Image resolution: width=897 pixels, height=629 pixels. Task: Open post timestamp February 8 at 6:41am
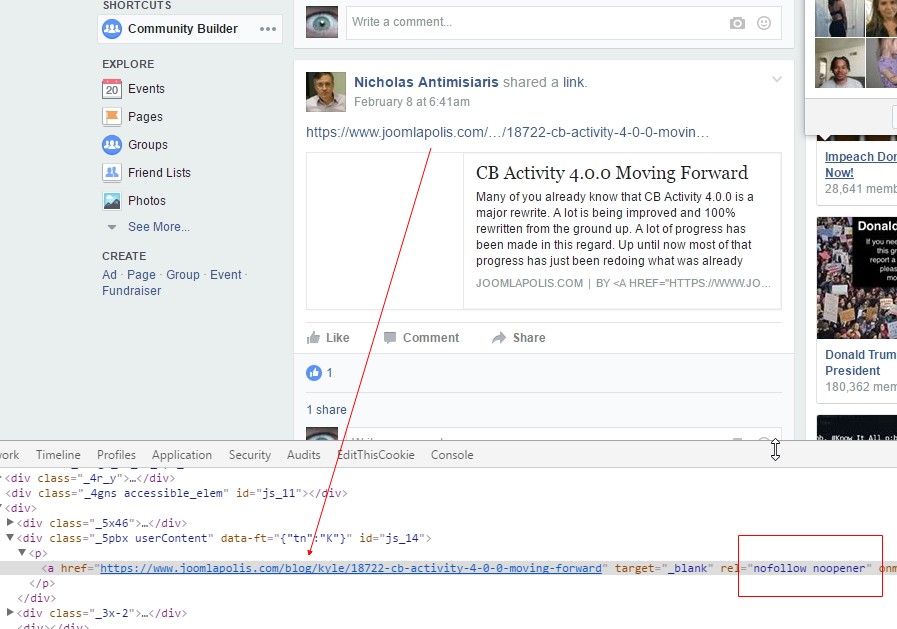[412, 102]
